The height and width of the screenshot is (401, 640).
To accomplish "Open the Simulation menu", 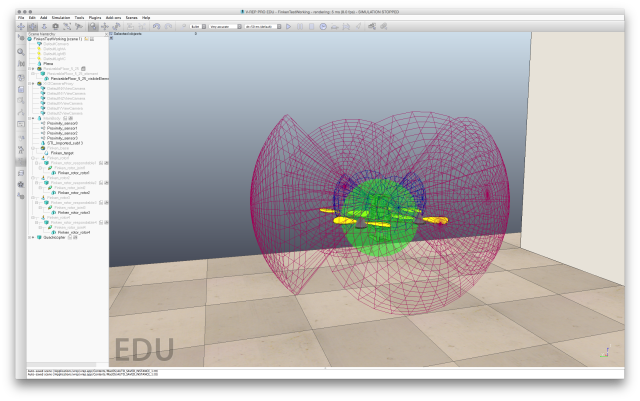I will (61, 18).
